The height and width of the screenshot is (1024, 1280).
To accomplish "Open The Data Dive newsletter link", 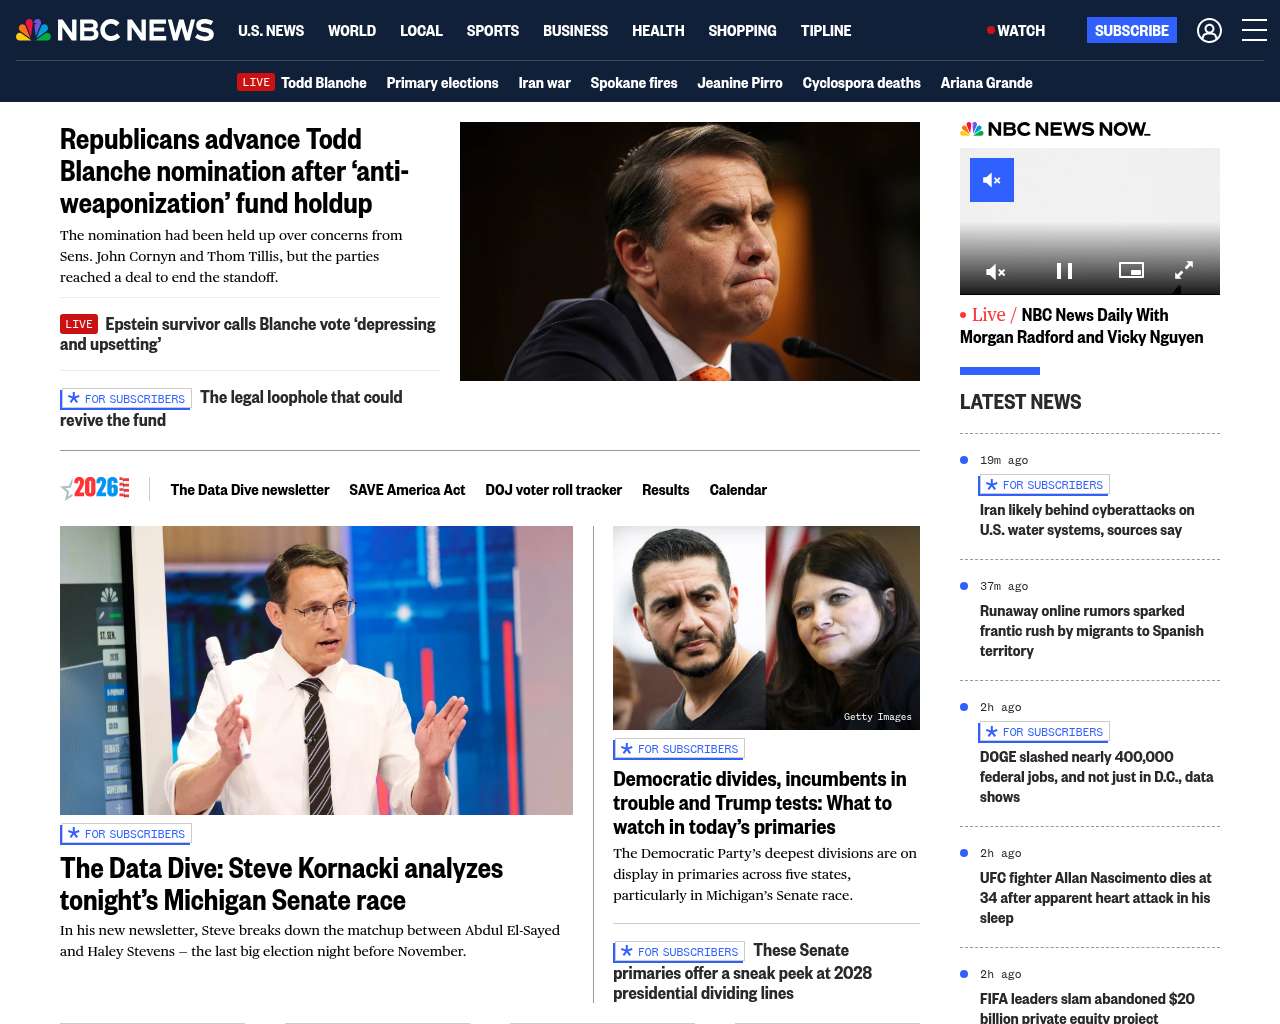I will [x=250, y=490].
